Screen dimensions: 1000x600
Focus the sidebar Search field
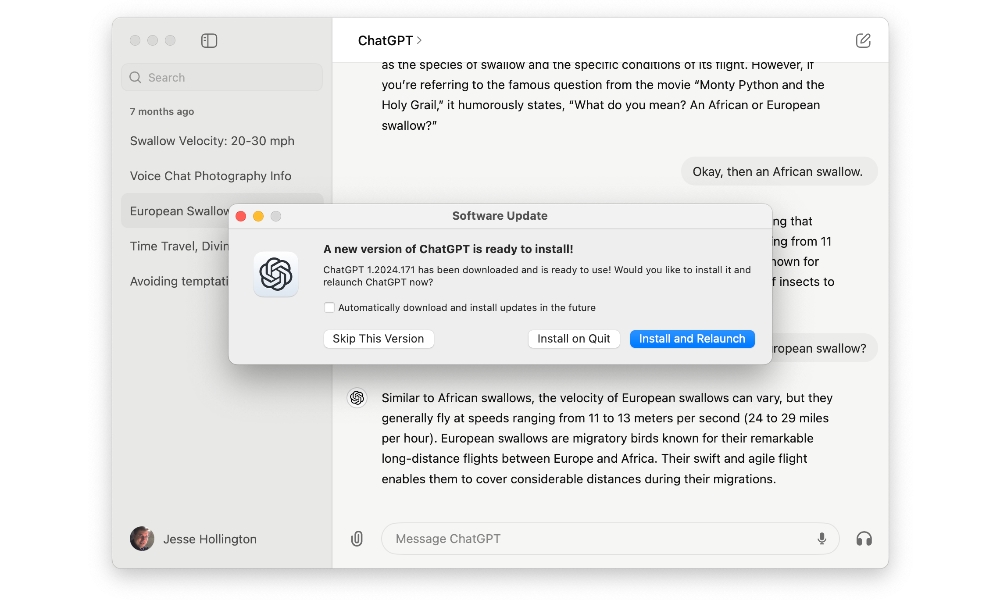point(222,77)
